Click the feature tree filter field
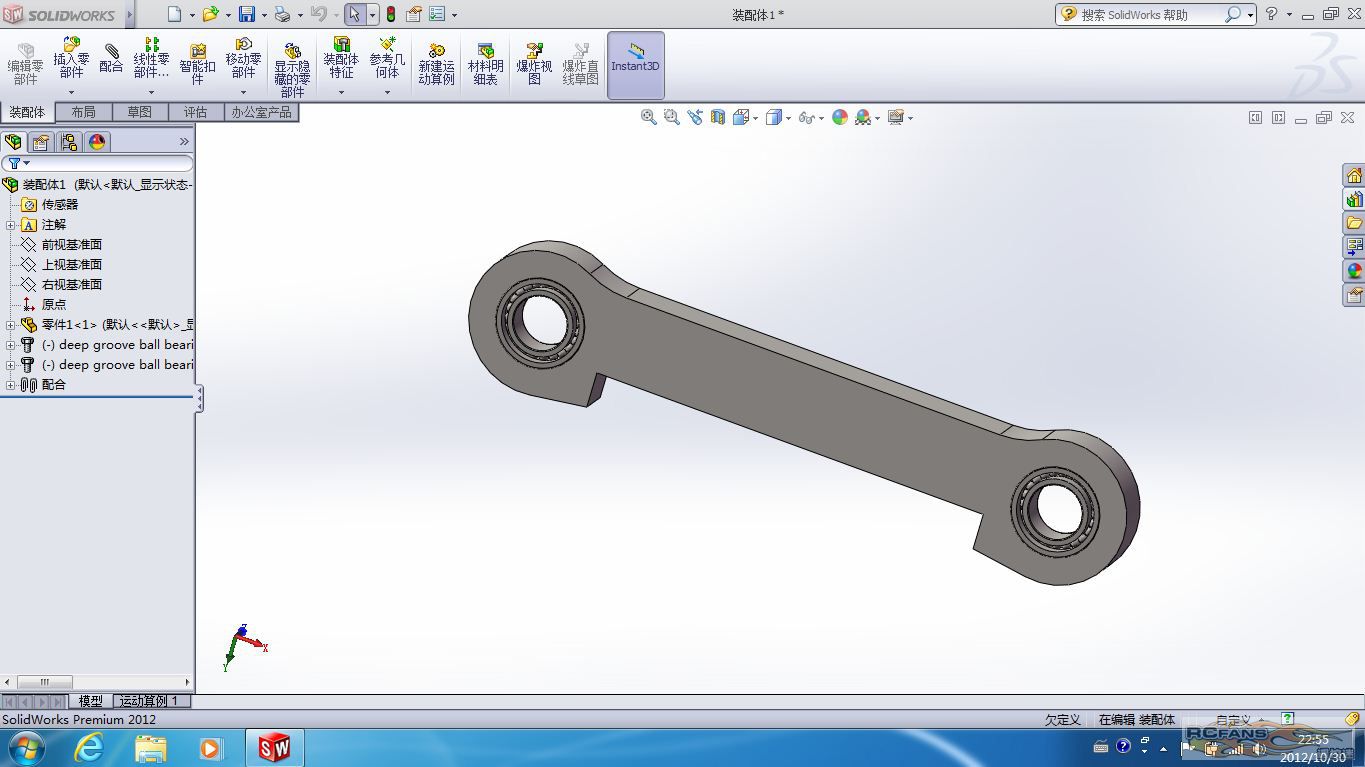Screen dimensions: 1365x767 [97, 163]
